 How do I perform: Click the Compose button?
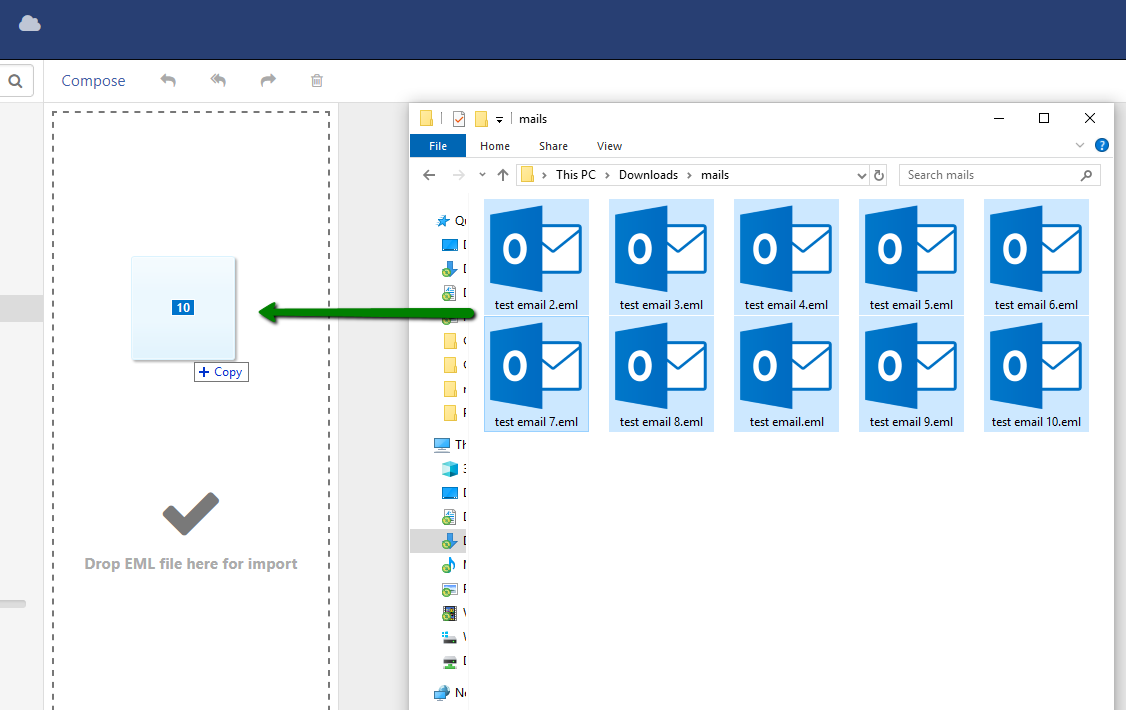[x=93, y=80]
